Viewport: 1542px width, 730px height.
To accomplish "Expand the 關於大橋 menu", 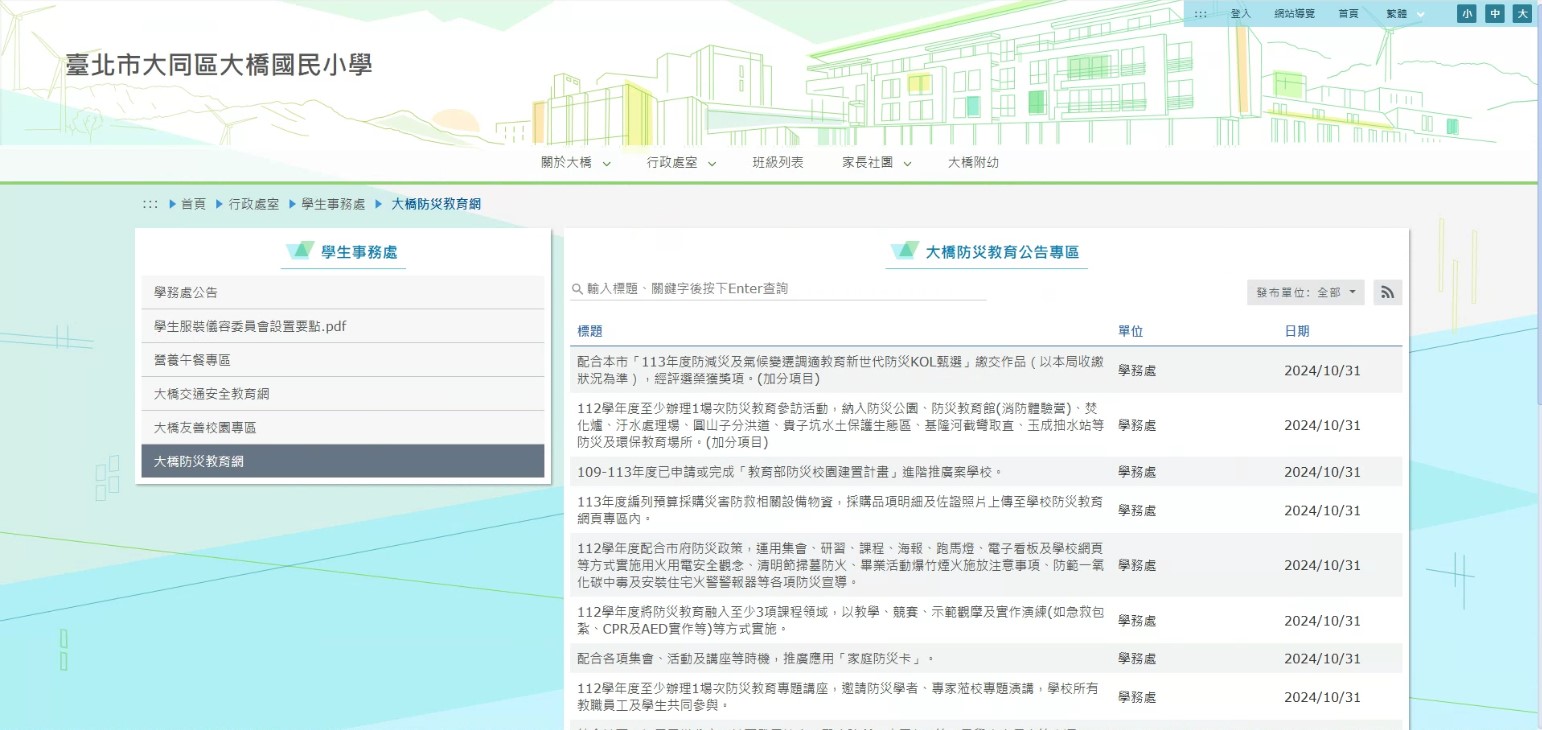I will click(575, 163).
